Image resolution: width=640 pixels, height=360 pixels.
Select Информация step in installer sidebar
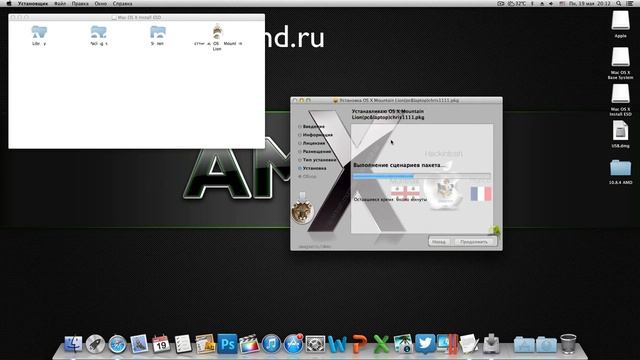(317, 135)
